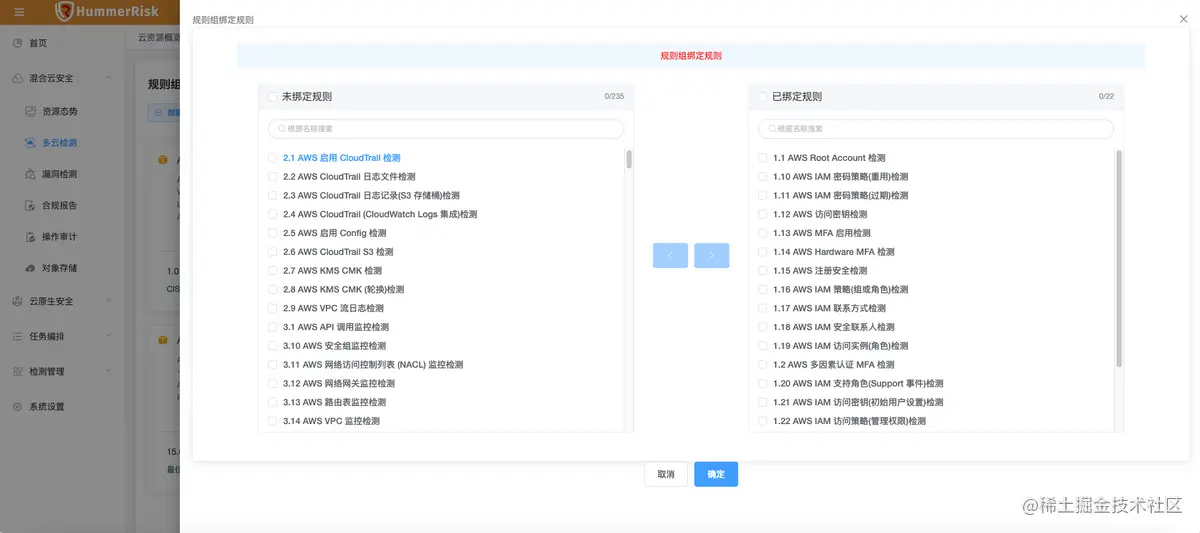
Task: Click the 混合云安全 cloud icon
Action: [18, 78]
